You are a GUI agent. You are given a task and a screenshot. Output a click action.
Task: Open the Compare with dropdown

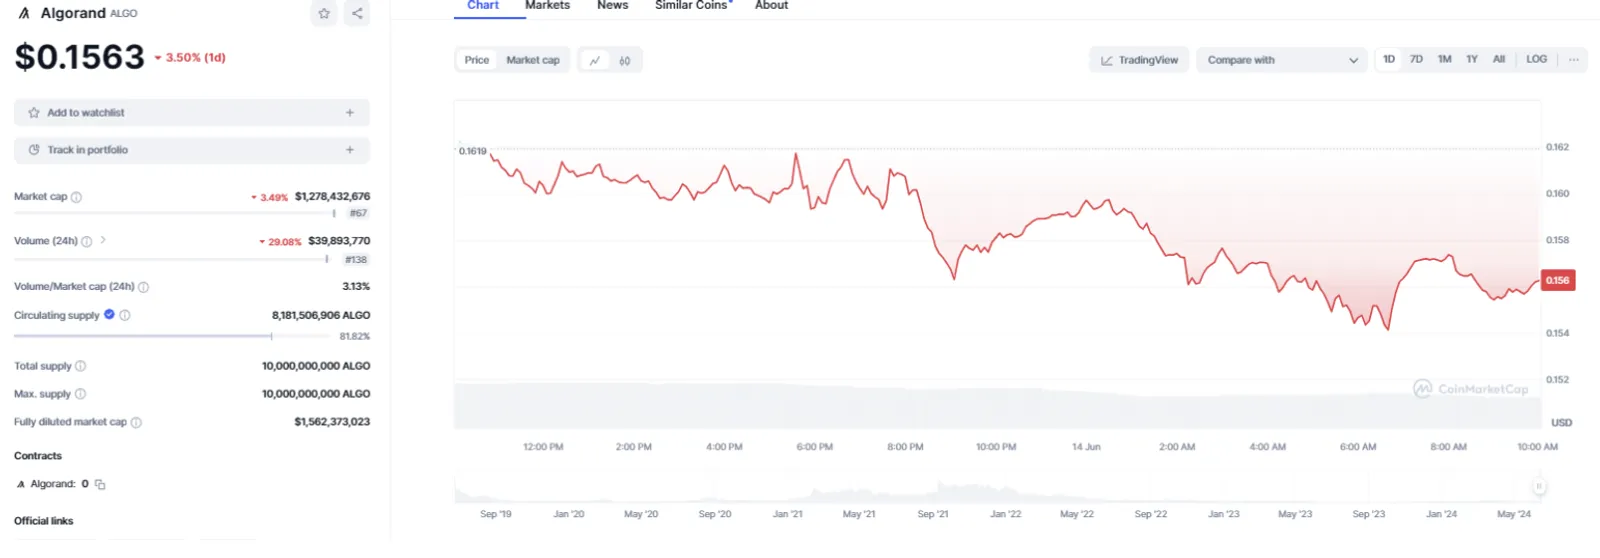click(1282, 60)
